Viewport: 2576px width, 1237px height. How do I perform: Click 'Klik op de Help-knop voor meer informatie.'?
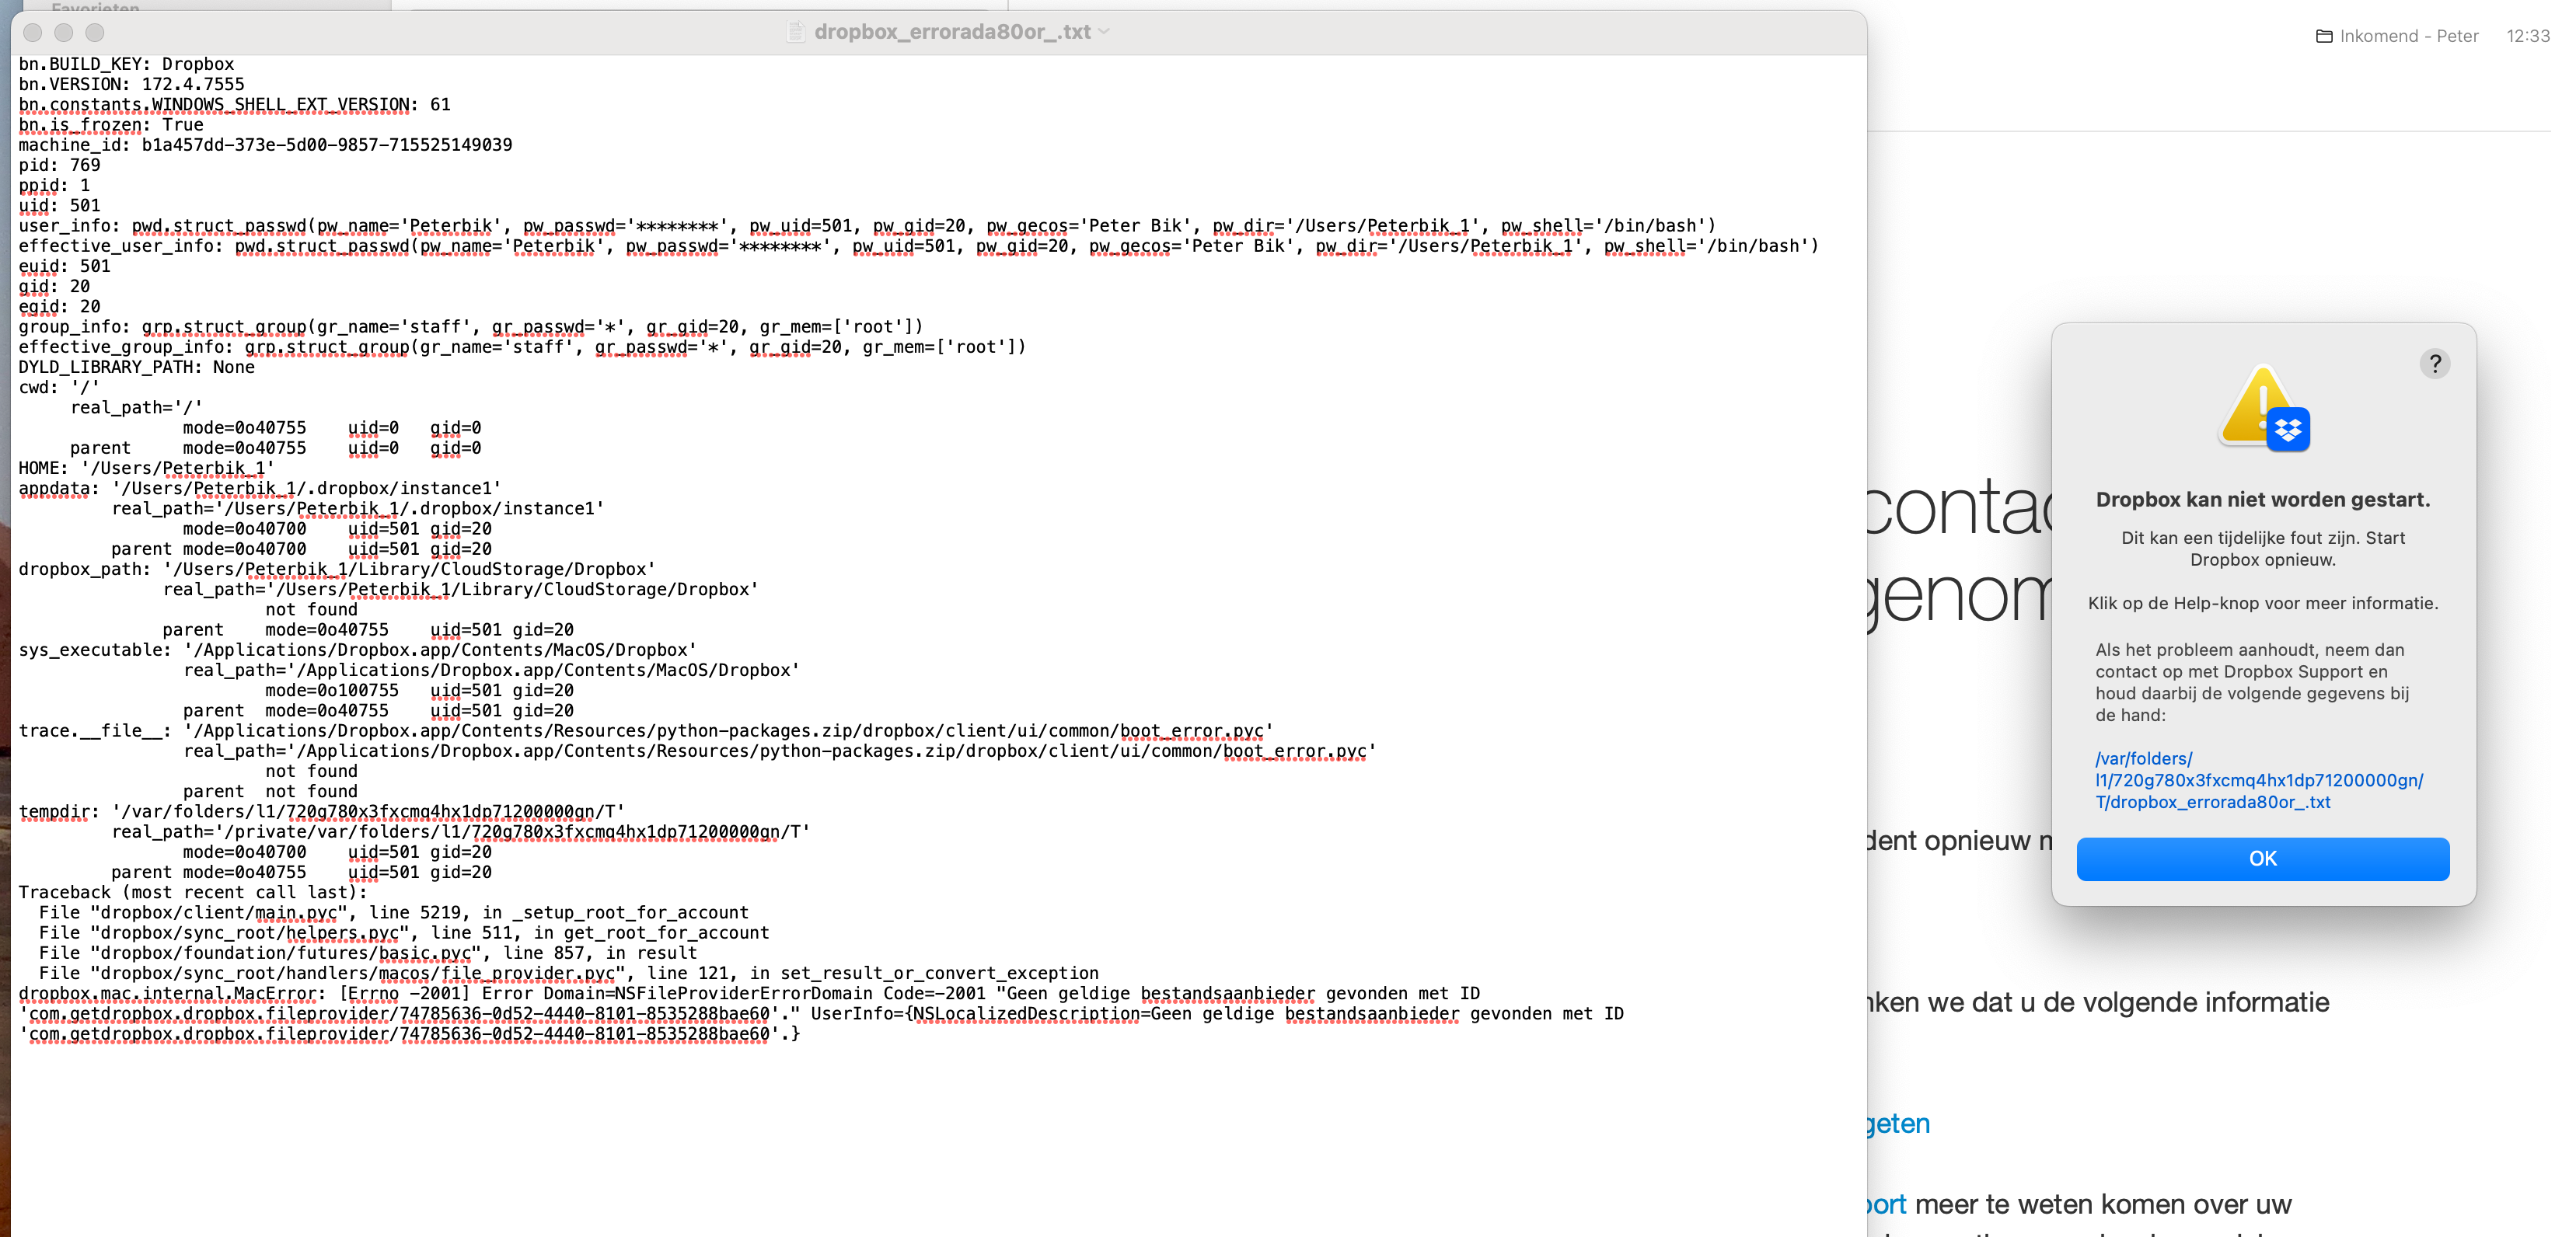2262,603
